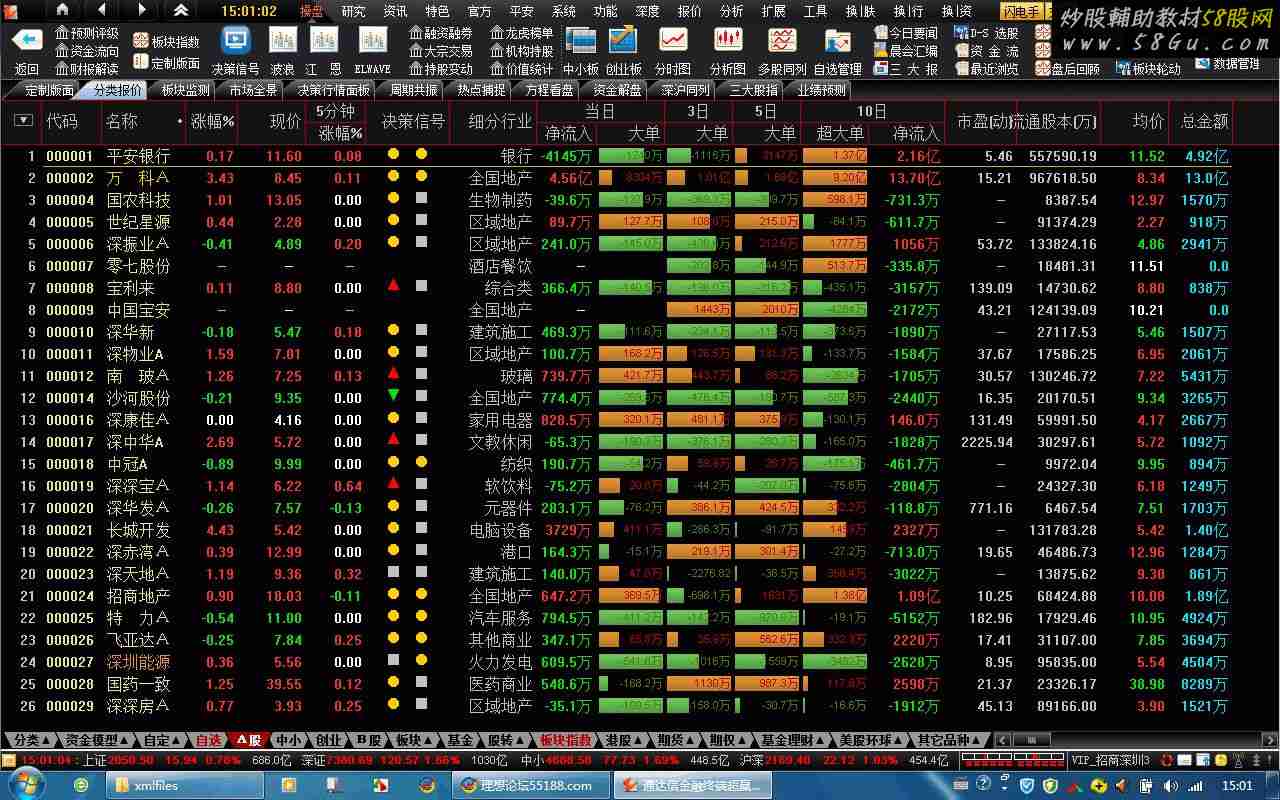Open the ELWAVE chart icon
Screen dimensions: 1280x800
(x=373, y=41)
